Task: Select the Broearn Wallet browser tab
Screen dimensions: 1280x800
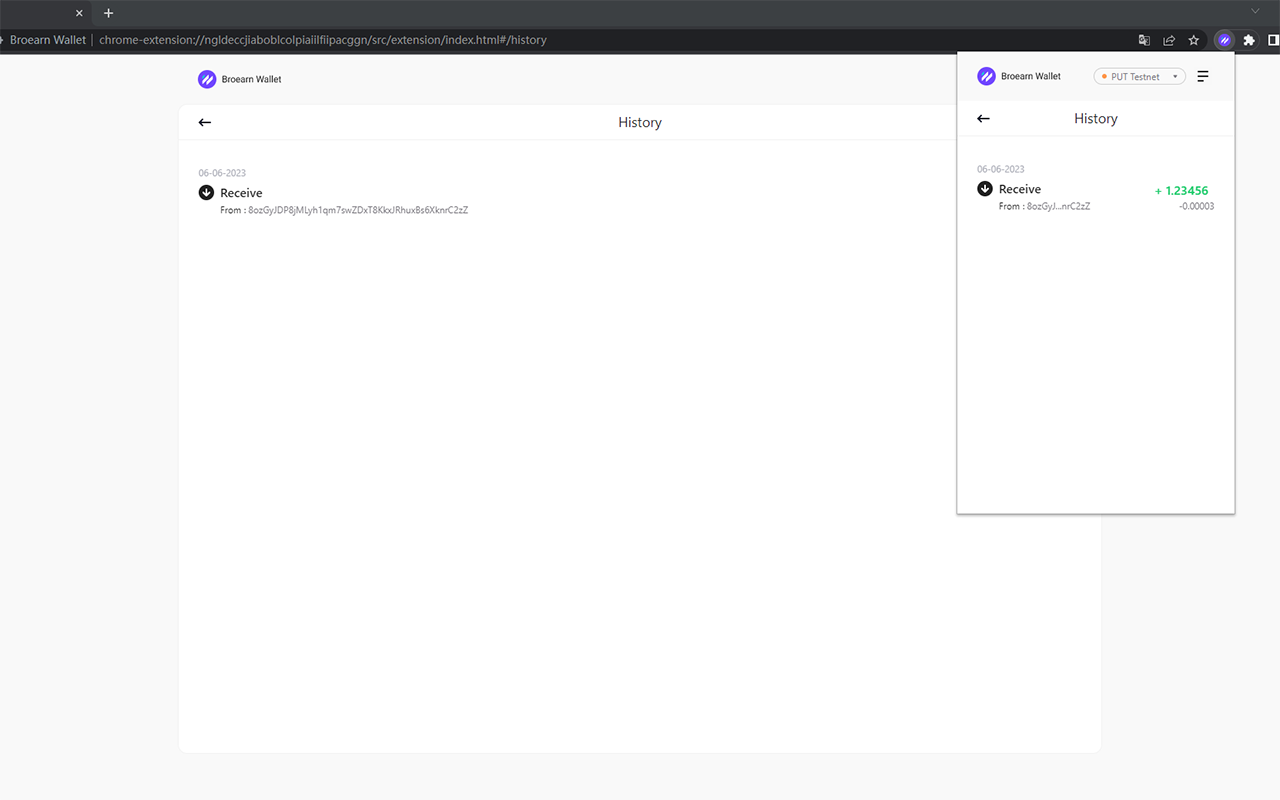Action: click(40, 13)
